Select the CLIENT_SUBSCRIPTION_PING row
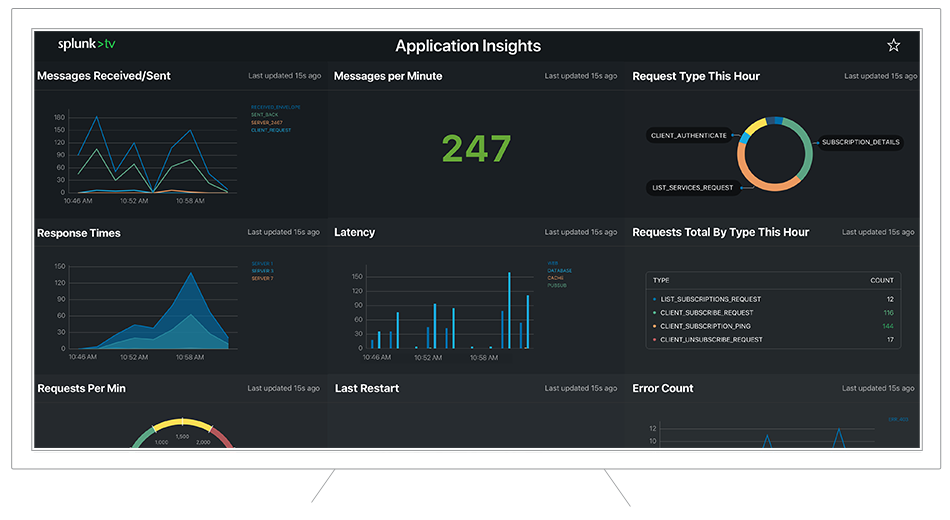950x520 pixels. [773, 326]
